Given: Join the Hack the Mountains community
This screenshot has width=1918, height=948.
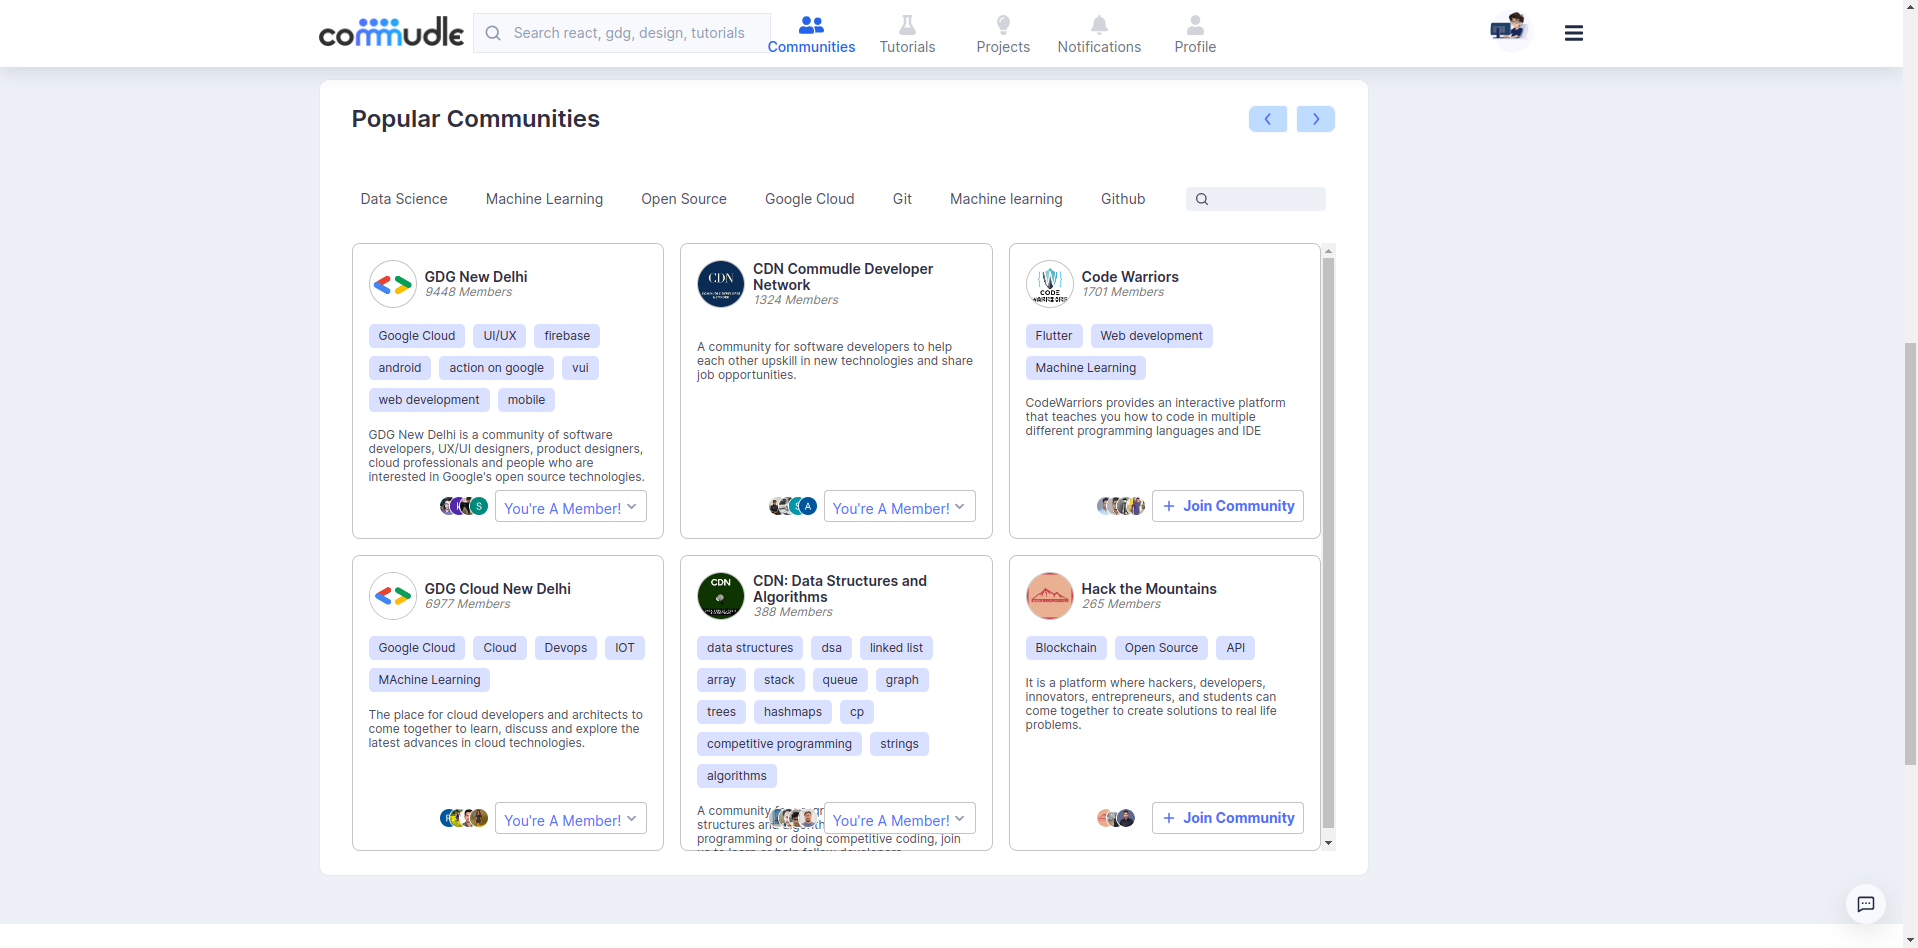Looking at the screenshot, I should click(x=1228, y=818).
